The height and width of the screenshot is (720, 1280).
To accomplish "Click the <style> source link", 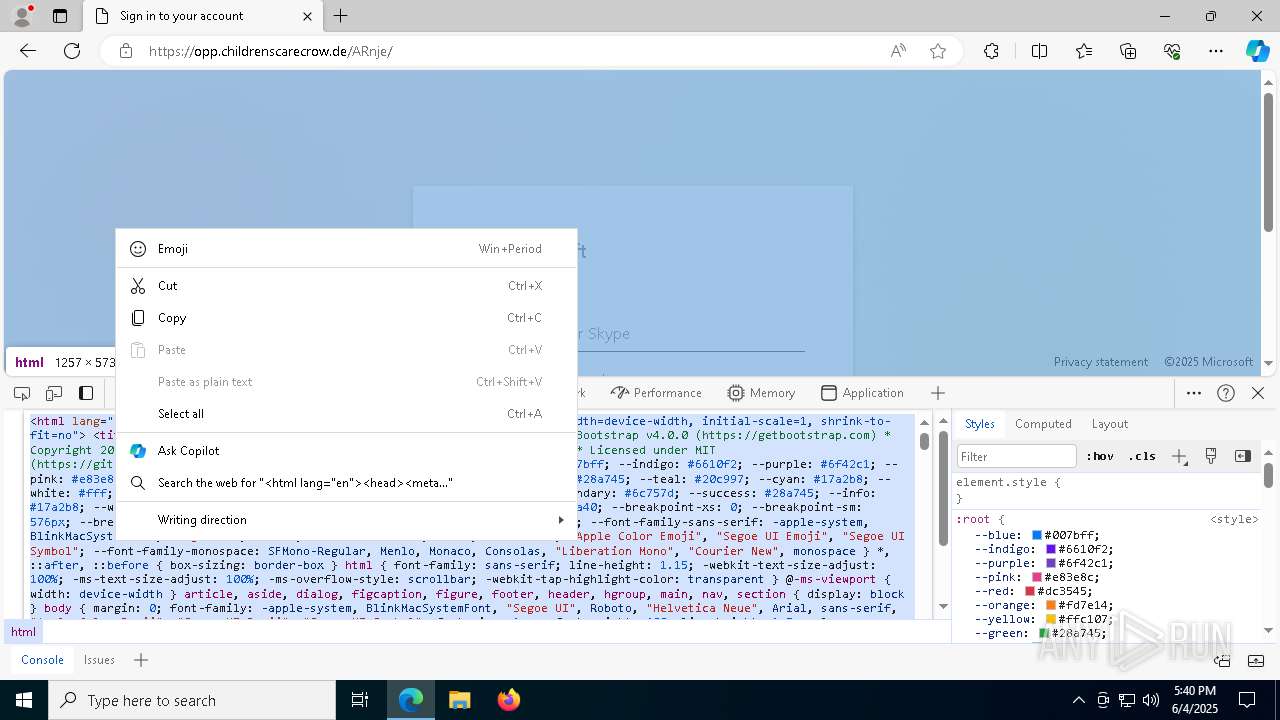I will [1234, 519].
